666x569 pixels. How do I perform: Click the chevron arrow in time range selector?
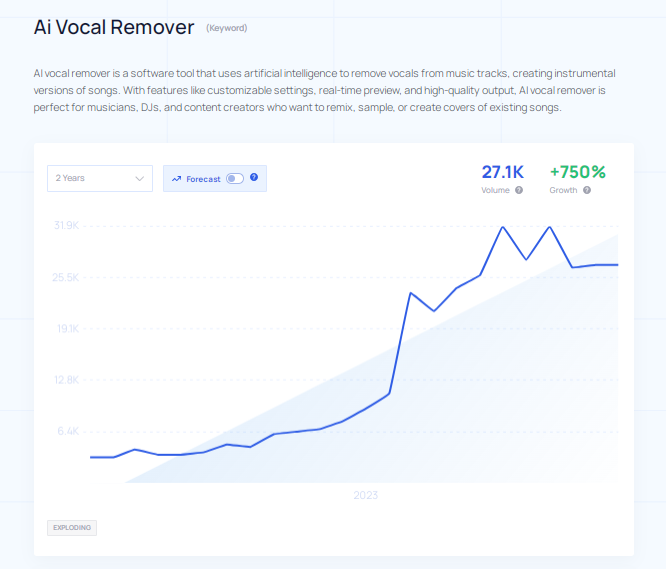pos(139,179)
